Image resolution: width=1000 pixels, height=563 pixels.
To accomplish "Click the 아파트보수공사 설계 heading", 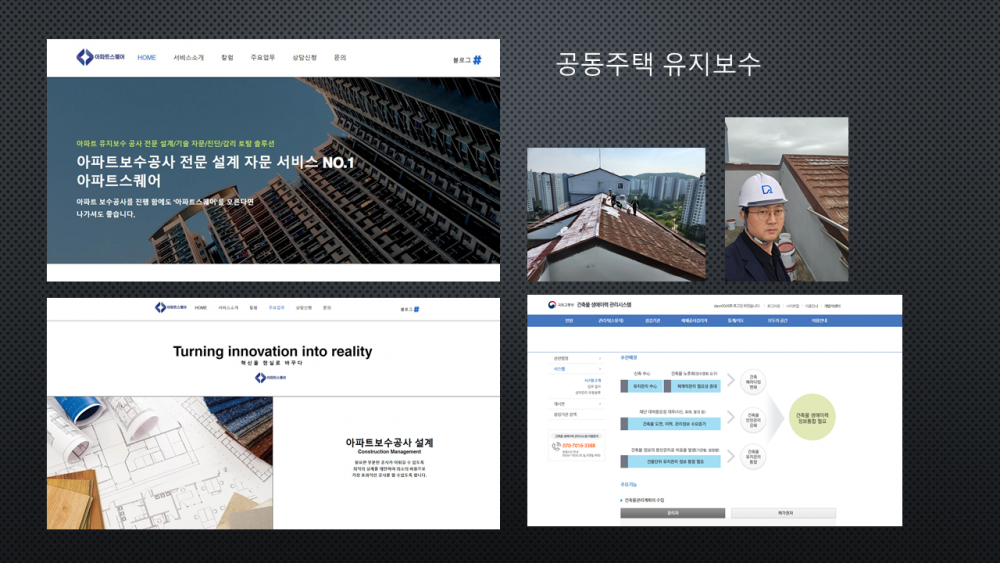I will coord(389,442).
